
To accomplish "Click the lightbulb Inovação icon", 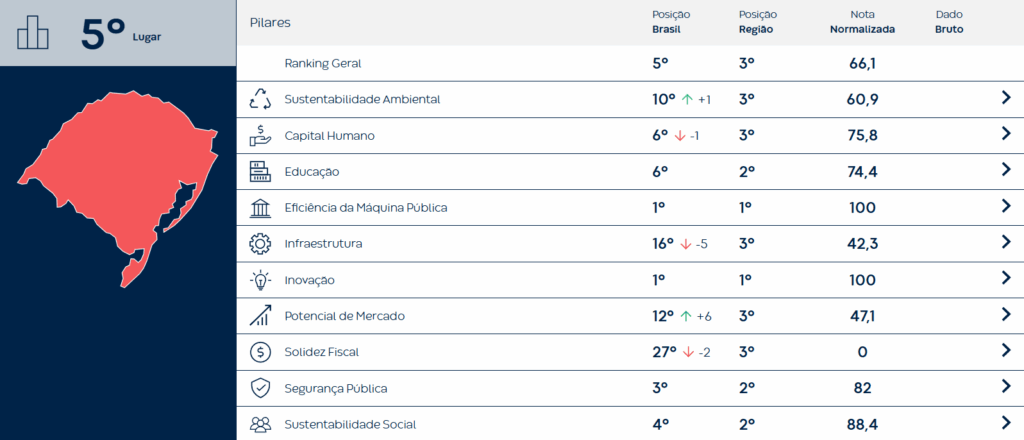I will pos(260,280).
